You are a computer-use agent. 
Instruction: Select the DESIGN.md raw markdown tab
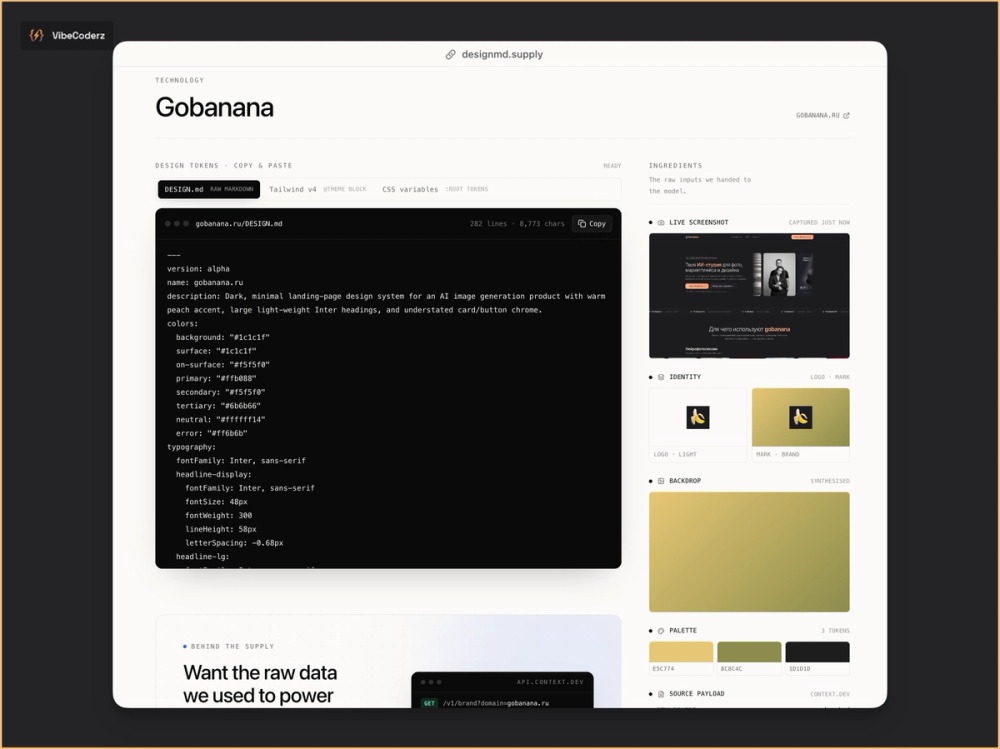tap(209, 189)
